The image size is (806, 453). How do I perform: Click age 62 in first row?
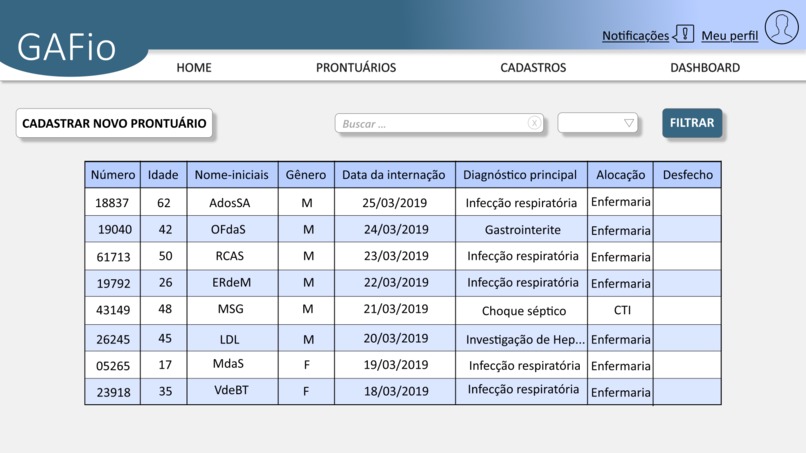click(x=163, y=203)
